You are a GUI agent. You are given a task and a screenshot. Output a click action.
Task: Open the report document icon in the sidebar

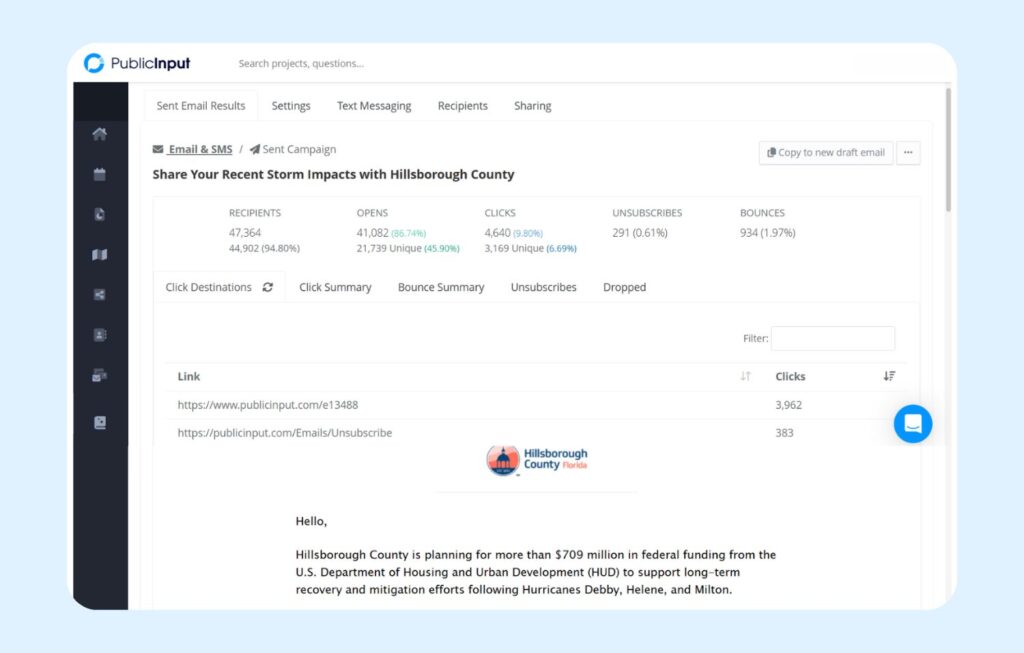99,215
